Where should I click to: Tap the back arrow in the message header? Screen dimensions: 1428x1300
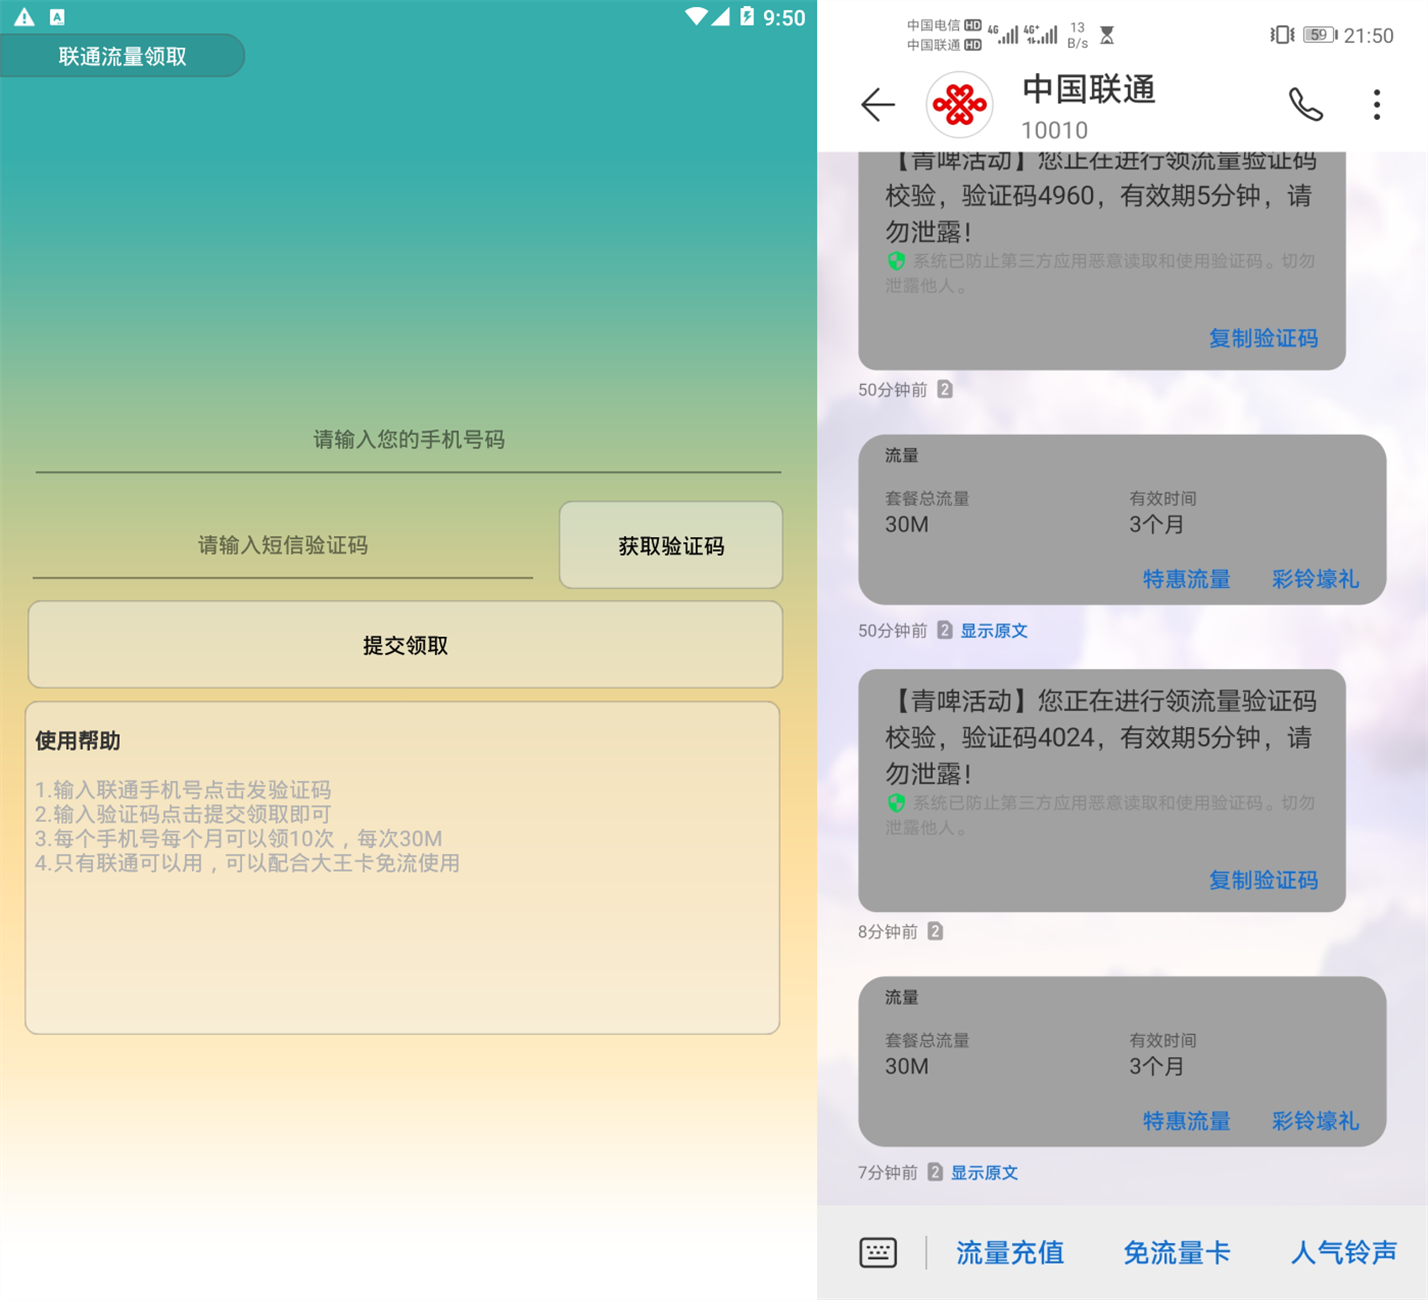coord(877,104)
